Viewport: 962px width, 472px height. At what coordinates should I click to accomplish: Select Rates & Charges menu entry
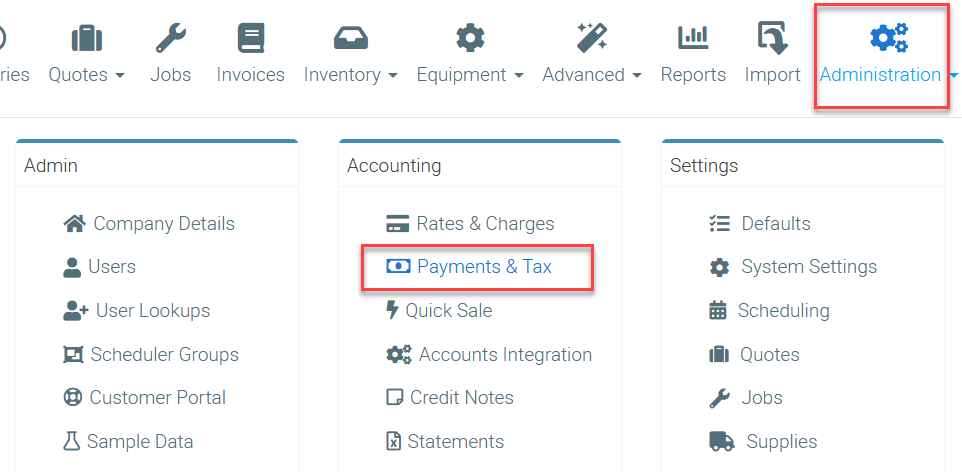(x=485, y=224)
